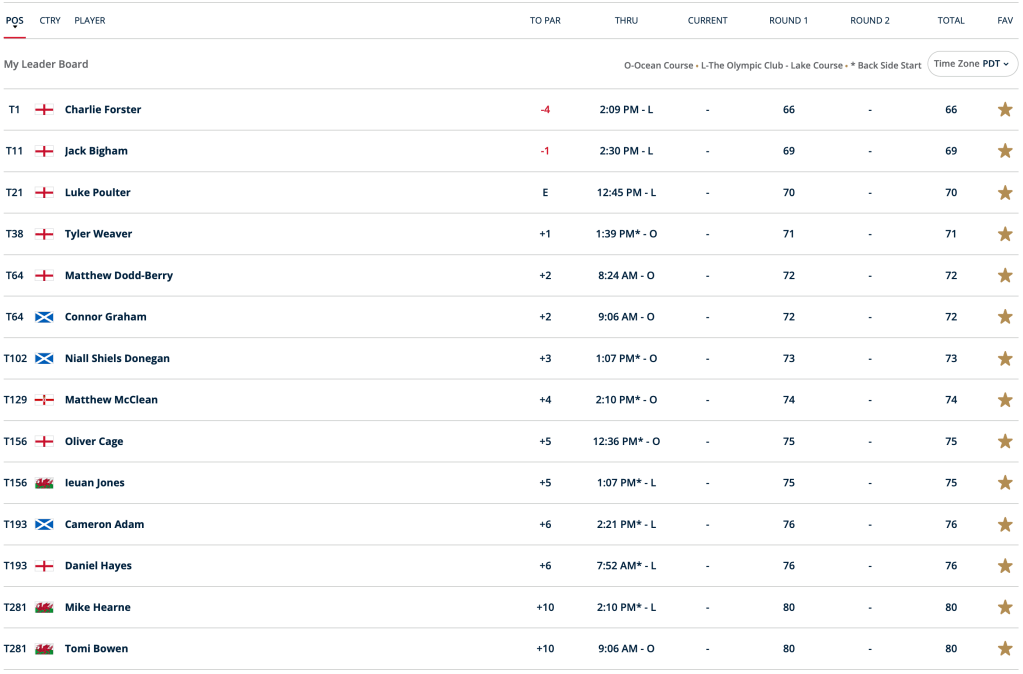The height and width of the screenshot is (674, 1023).
Task: Open Matthew Dodd-Berry's scorecard row
Action: click(x=119, y=275)
